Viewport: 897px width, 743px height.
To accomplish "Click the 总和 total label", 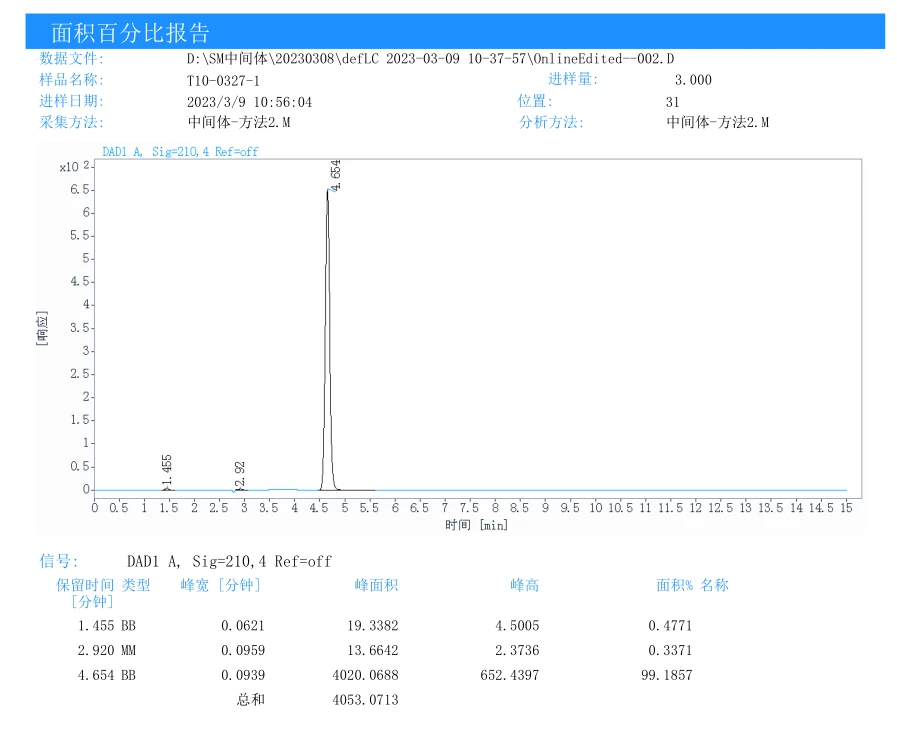I will (251, 700).
